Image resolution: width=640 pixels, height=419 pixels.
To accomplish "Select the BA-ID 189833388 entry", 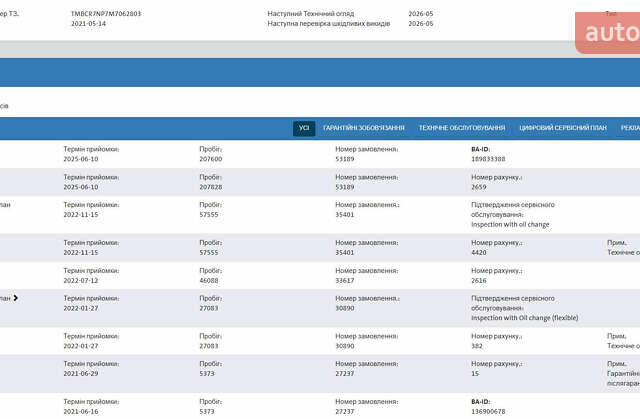I will tap(488, 159).
